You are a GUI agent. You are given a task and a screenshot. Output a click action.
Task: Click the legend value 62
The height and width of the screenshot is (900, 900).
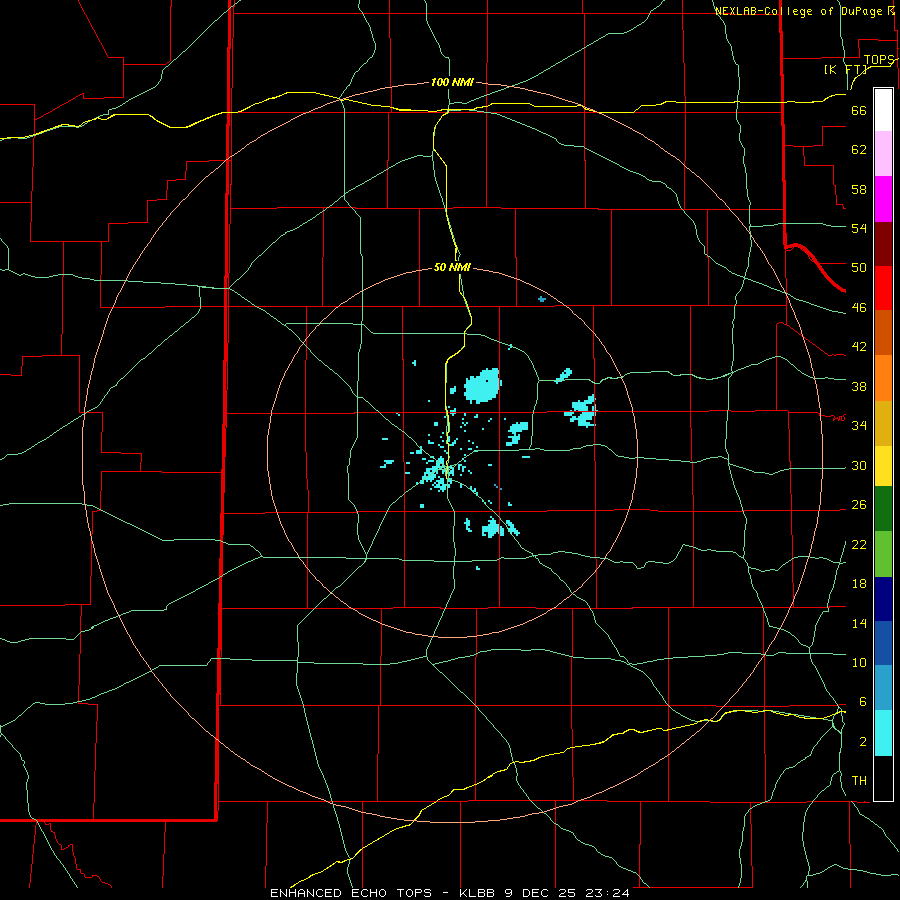[859, 150]
